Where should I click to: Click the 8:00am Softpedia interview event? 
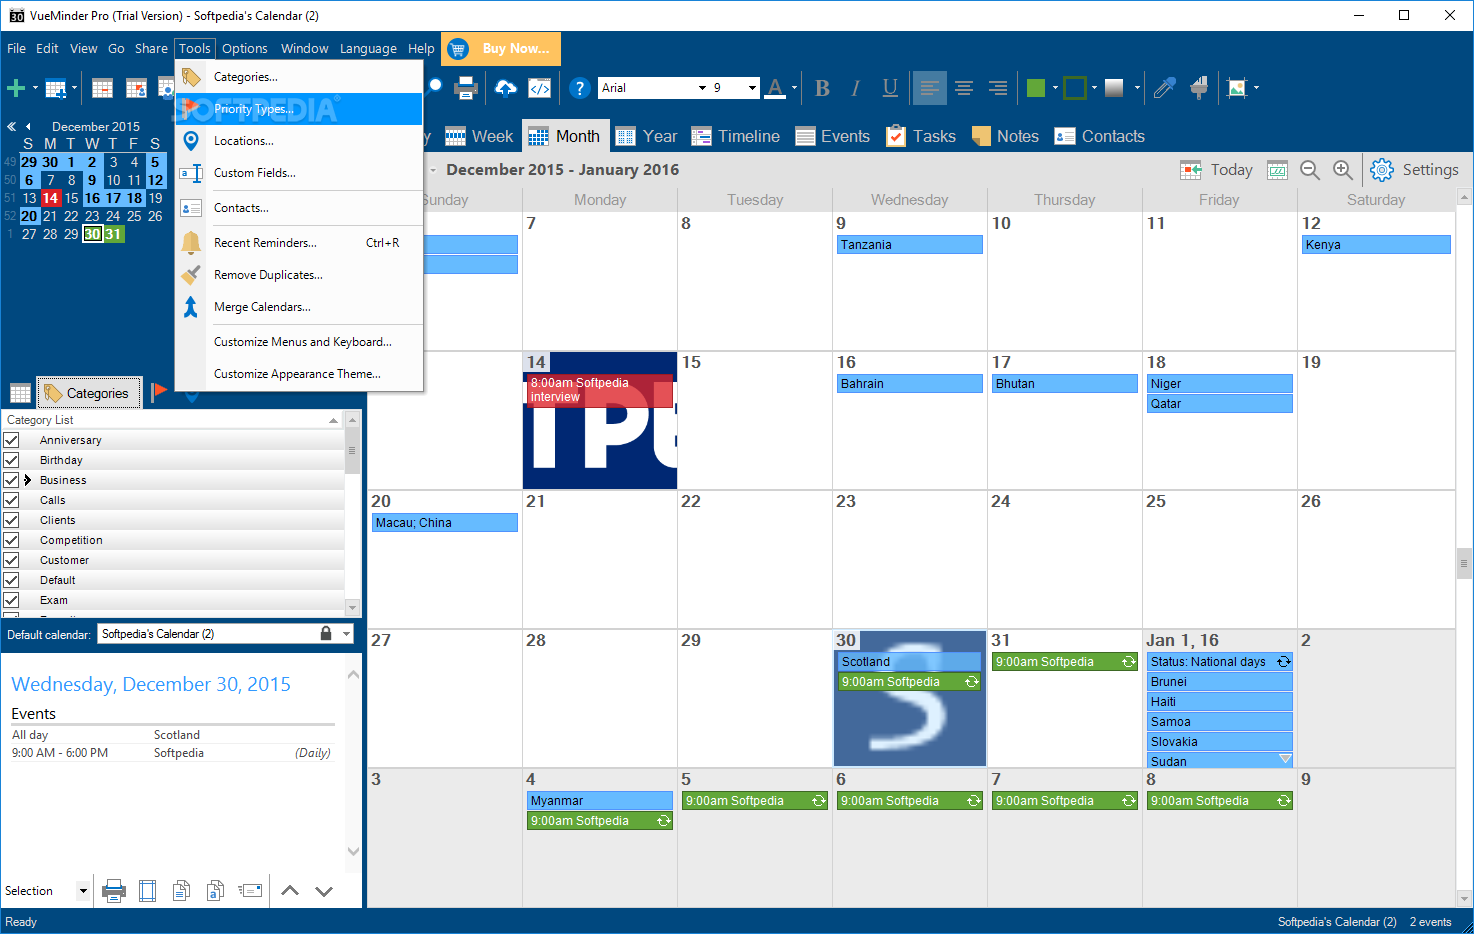point(599,390)
